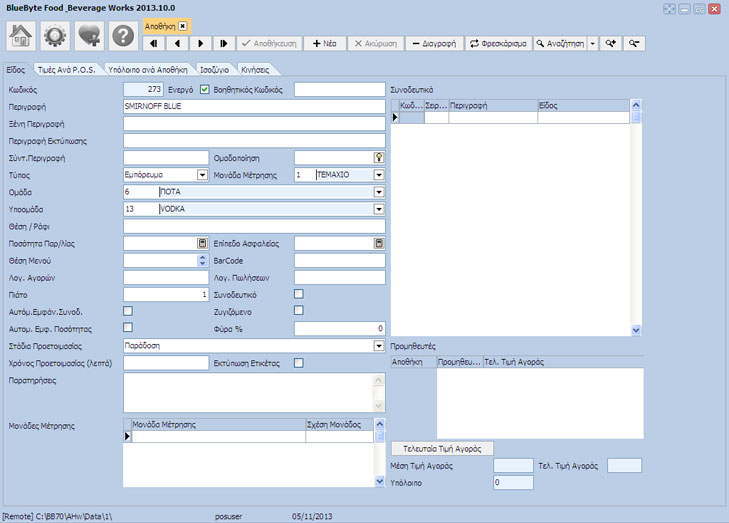Click the Νέα button
Image resolution: width=729 pixels, height=523 pixels.
pos(324,44)
